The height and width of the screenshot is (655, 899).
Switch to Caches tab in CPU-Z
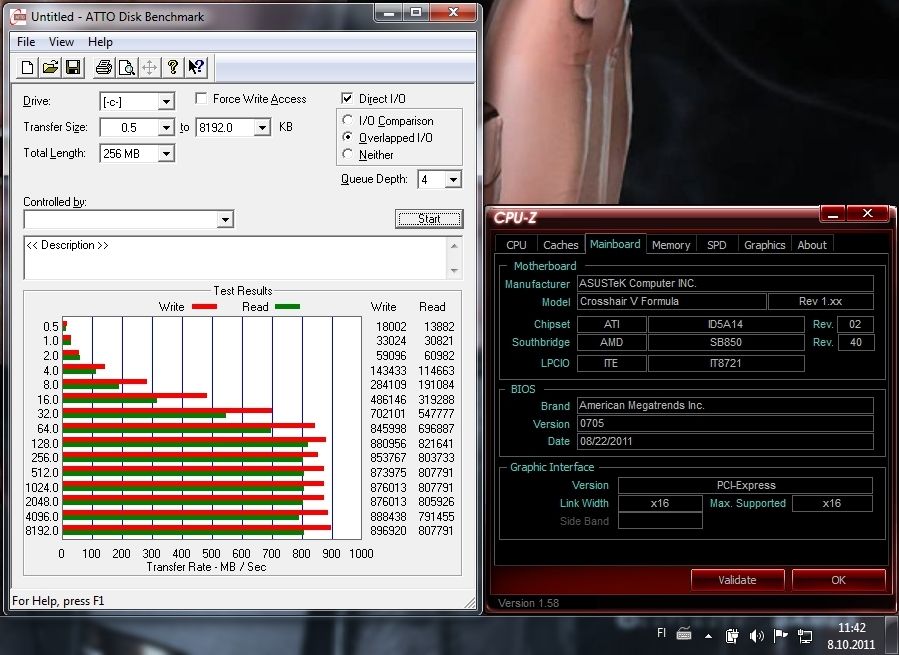pyautogui.click(x=561, y=245)
